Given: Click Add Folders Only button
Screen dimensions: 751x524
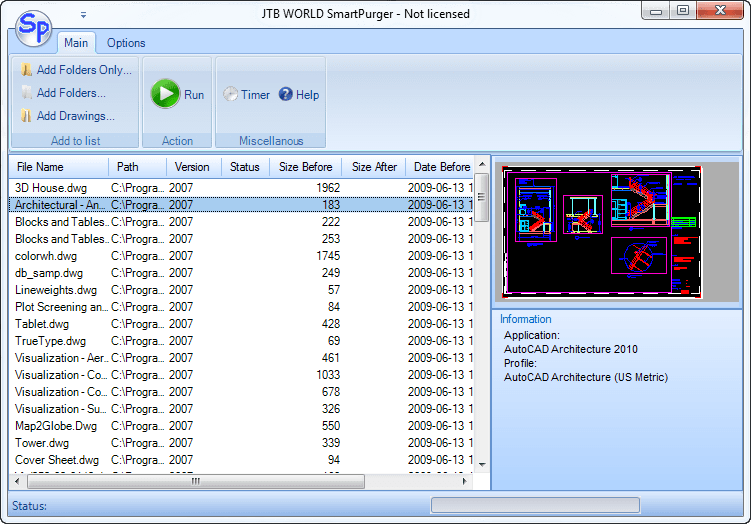Looking at the screenshot, I should pyautogui.click(x=76, y=70).
